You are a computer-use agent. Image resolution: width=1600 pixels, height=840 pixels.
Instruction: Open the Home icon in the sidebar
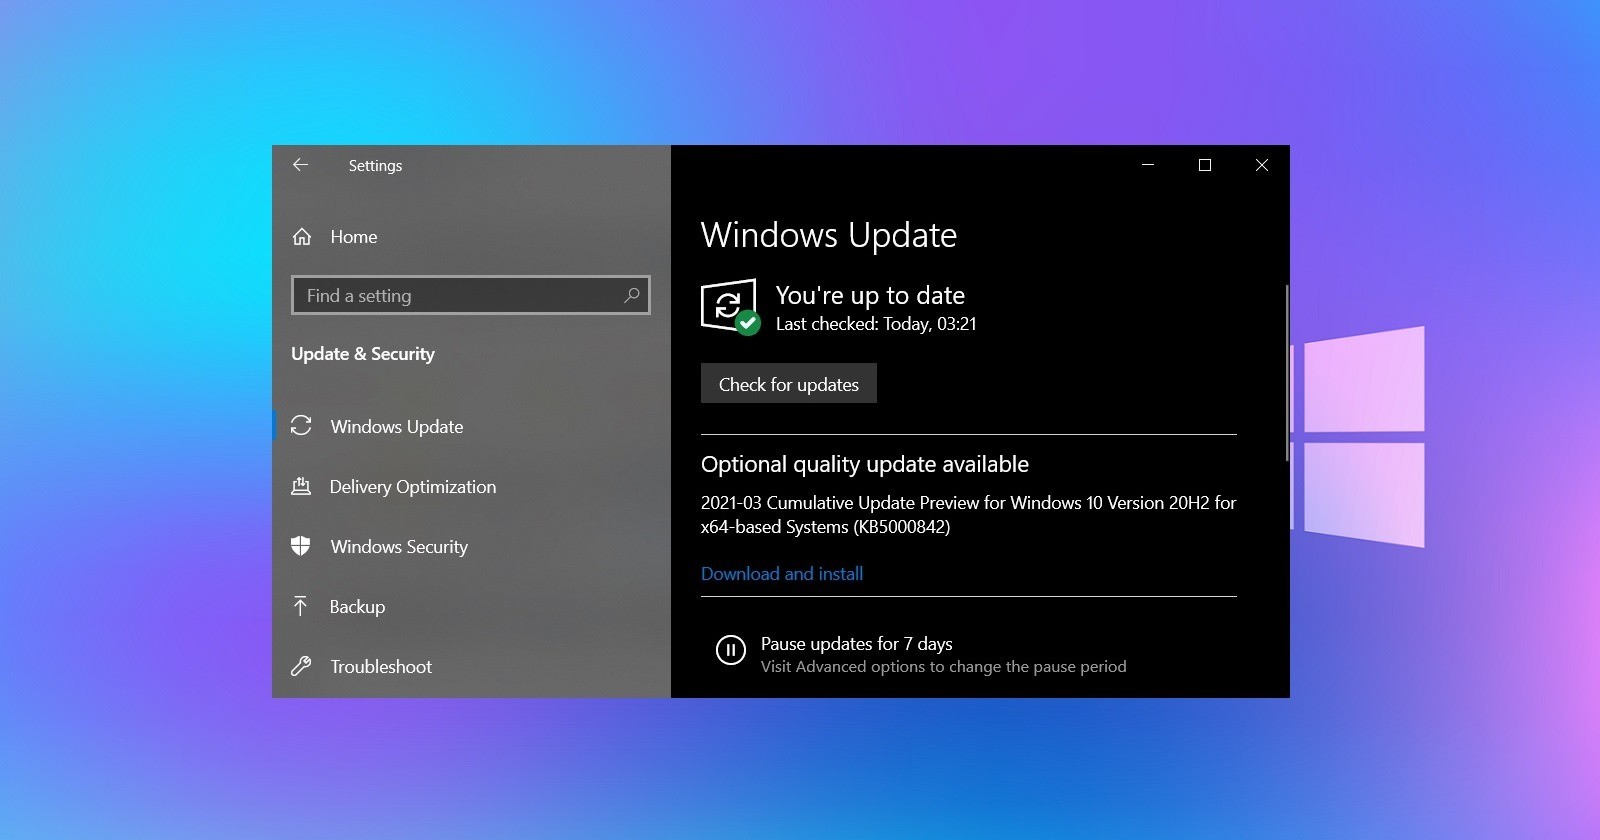tap(301, 237)
